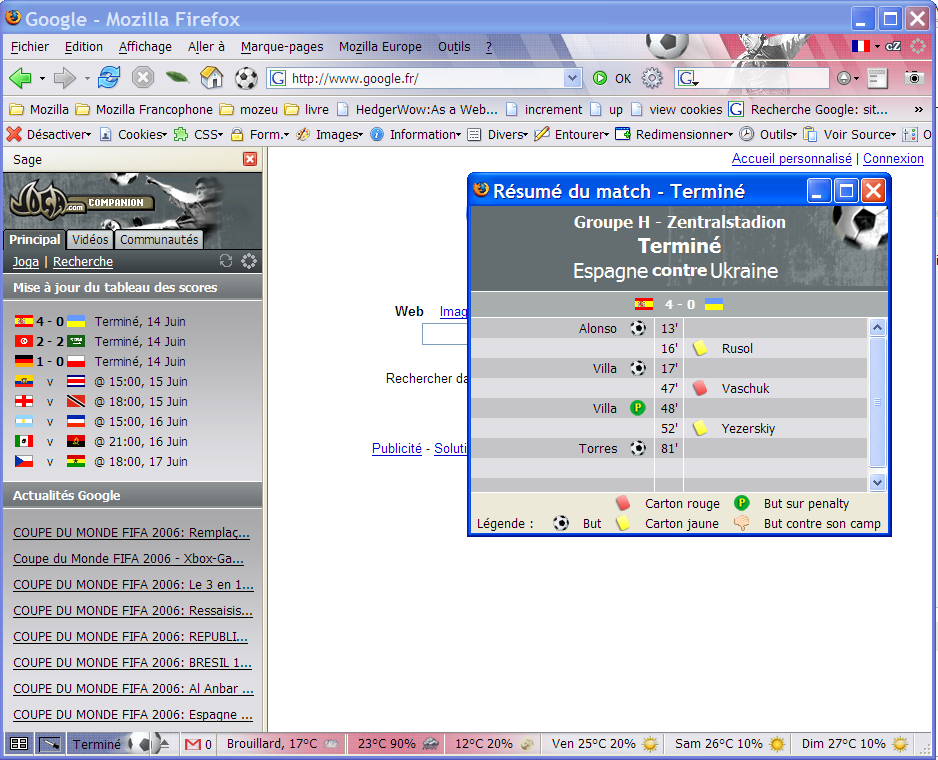This screenshot has width=938, height=760.
Task: Select the Spain 4 - 0 Ukraine score row
Action: point(100,321)
